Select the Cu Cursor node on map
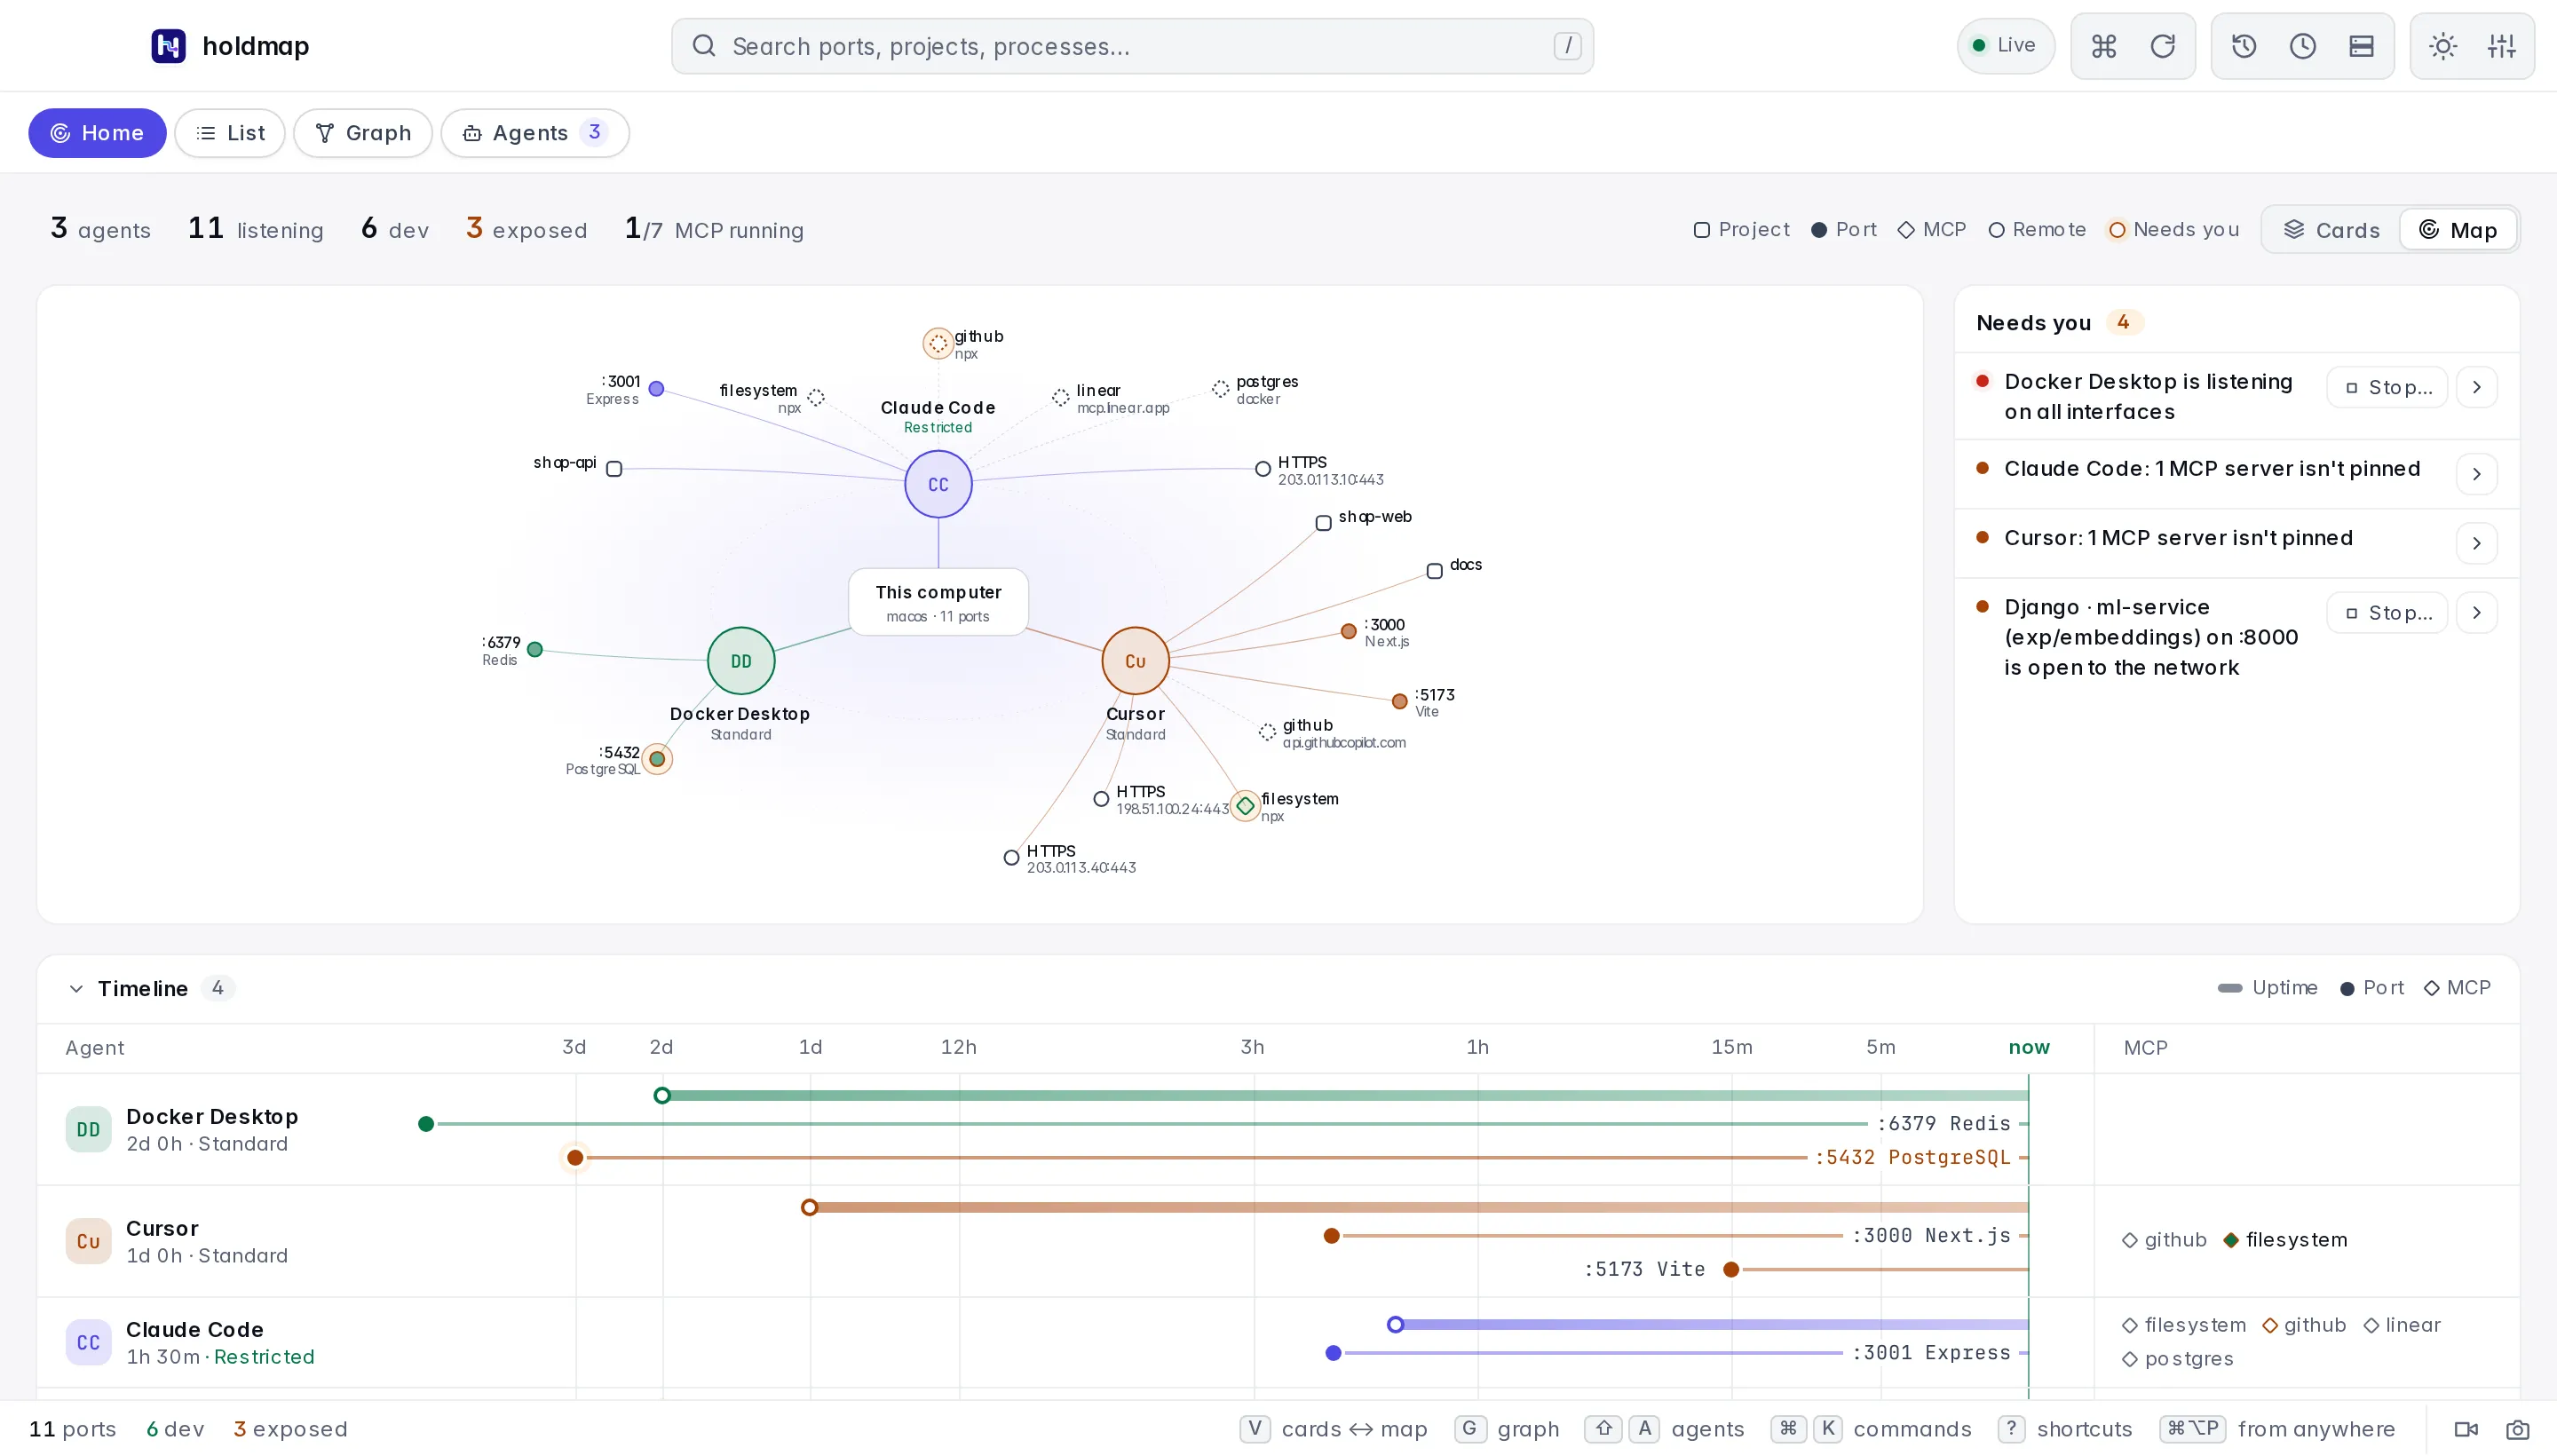The image size is (2557, 1456). click(x=1135, y=661)
